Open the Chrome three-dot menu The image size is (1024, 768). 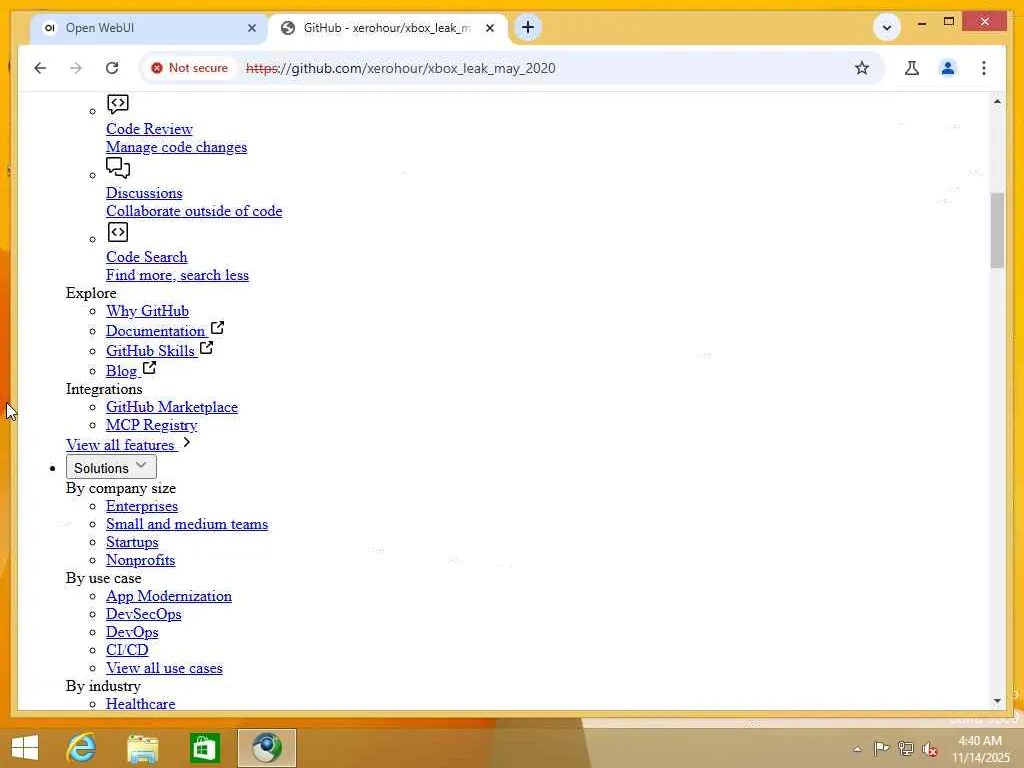pyautogui.click(x=984, y=68)
